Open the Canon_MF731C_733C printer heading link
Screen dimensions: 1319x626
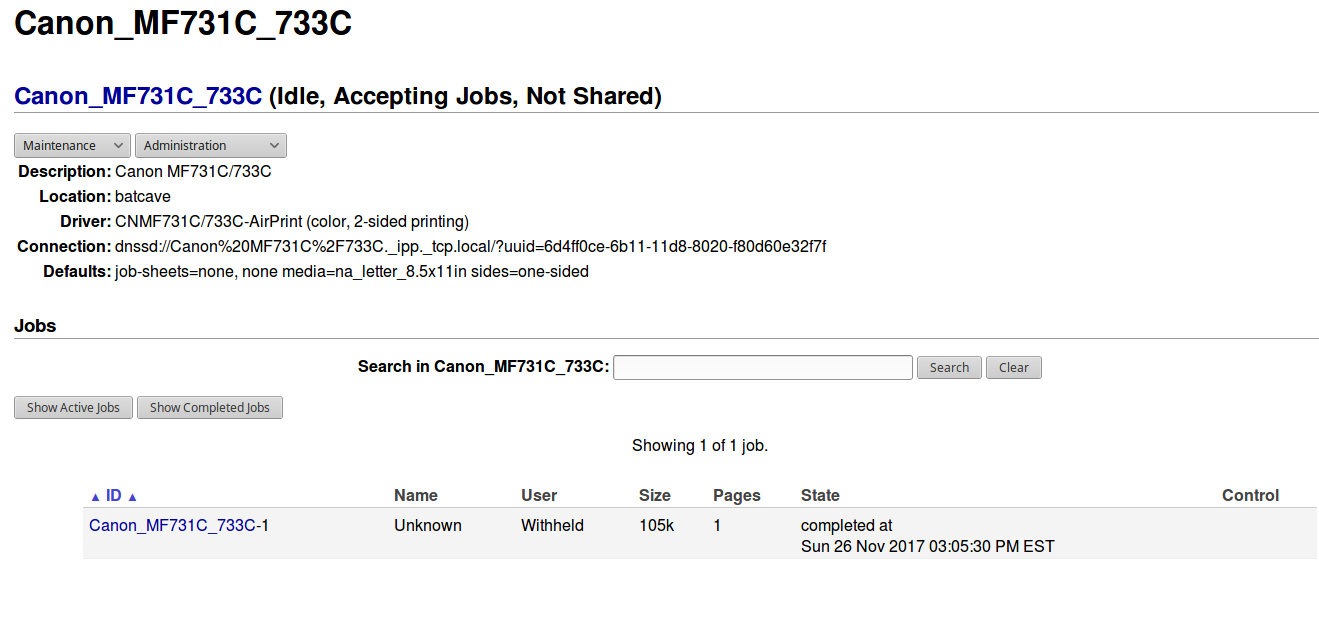(138, 96)
